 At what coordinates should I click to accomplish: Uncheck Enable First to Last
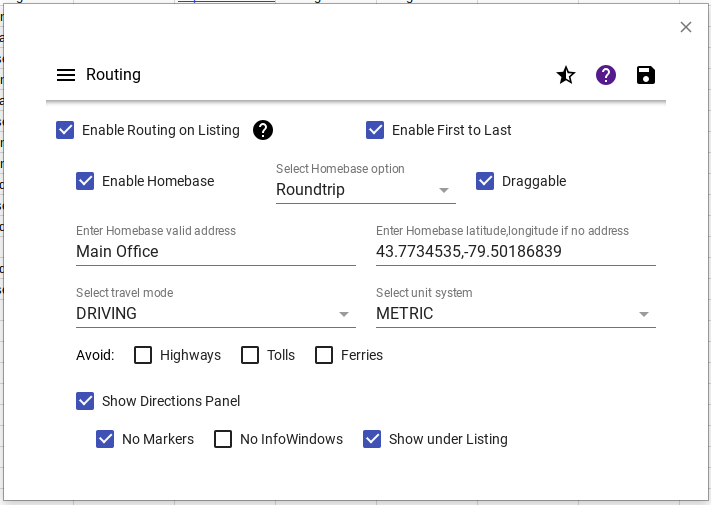coord(376,130)
